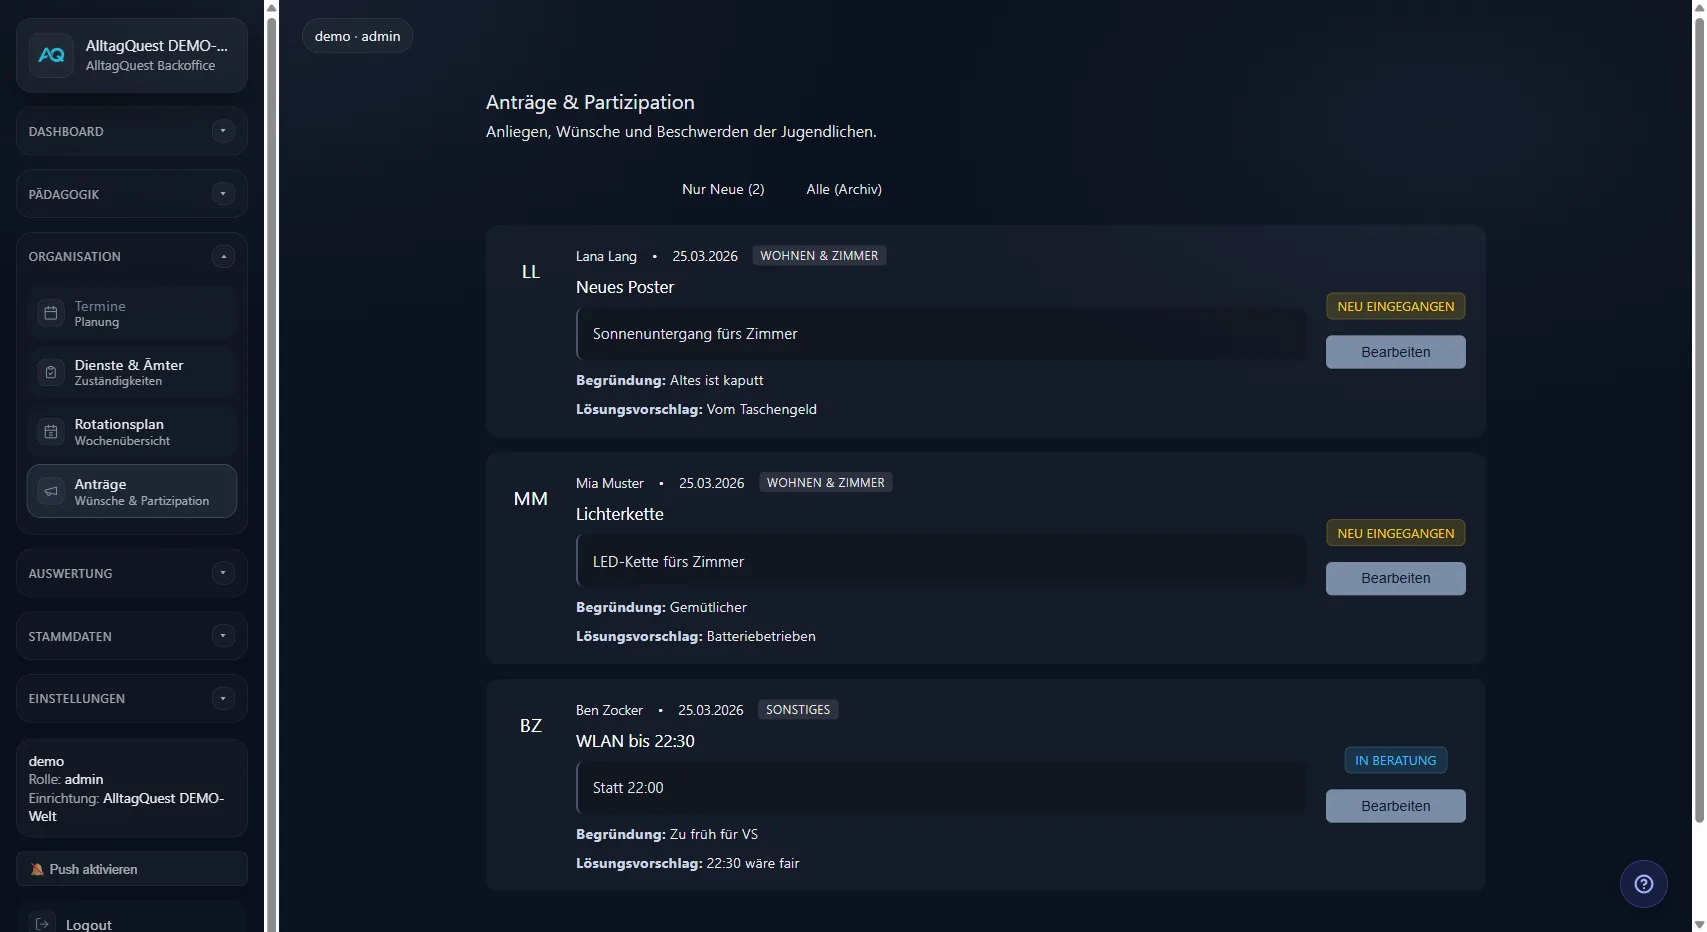1707x932 pixels.
Task: Expand the Einstellungen section chevron
Action: pyautogui.click(x=223, y=699)
